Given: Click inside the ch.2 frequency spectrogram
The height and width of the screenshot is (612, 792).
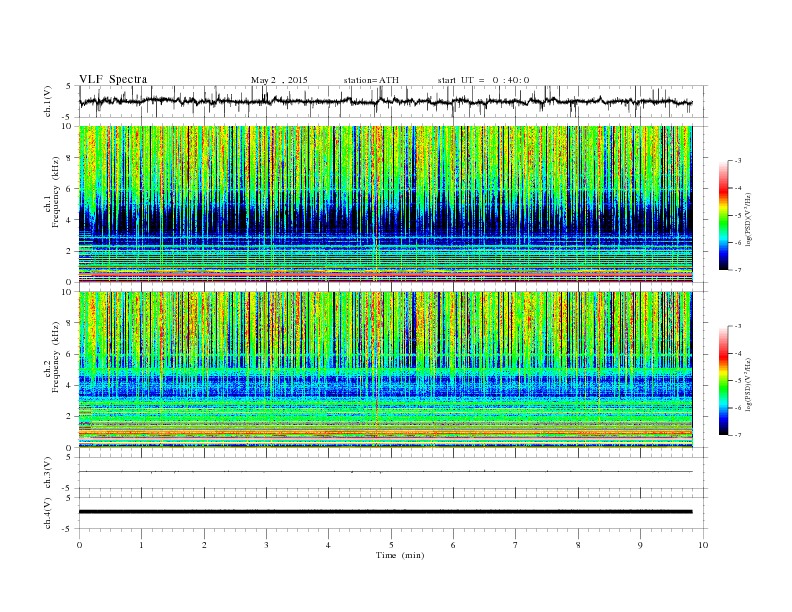Looking at the screenshot, I should [385, 370].
